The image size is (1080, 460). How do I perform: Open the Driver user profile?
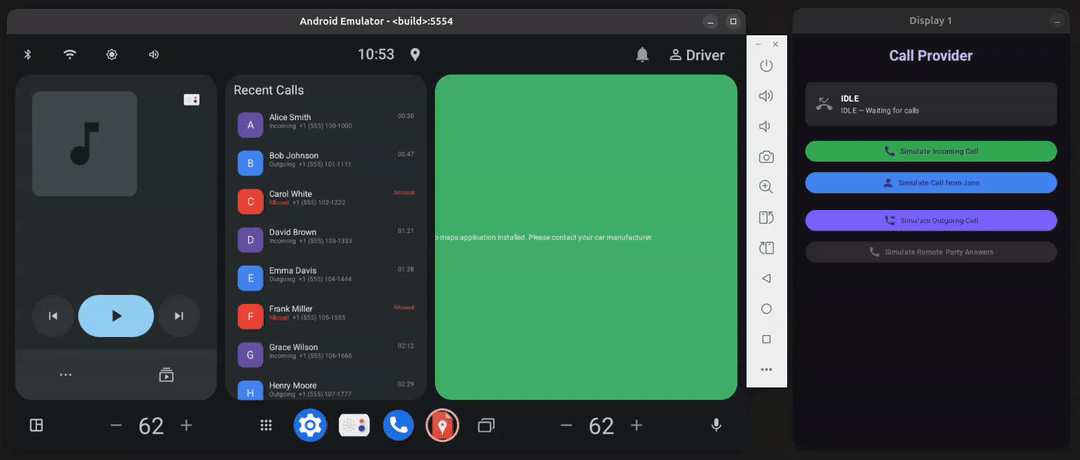(696, 55)
